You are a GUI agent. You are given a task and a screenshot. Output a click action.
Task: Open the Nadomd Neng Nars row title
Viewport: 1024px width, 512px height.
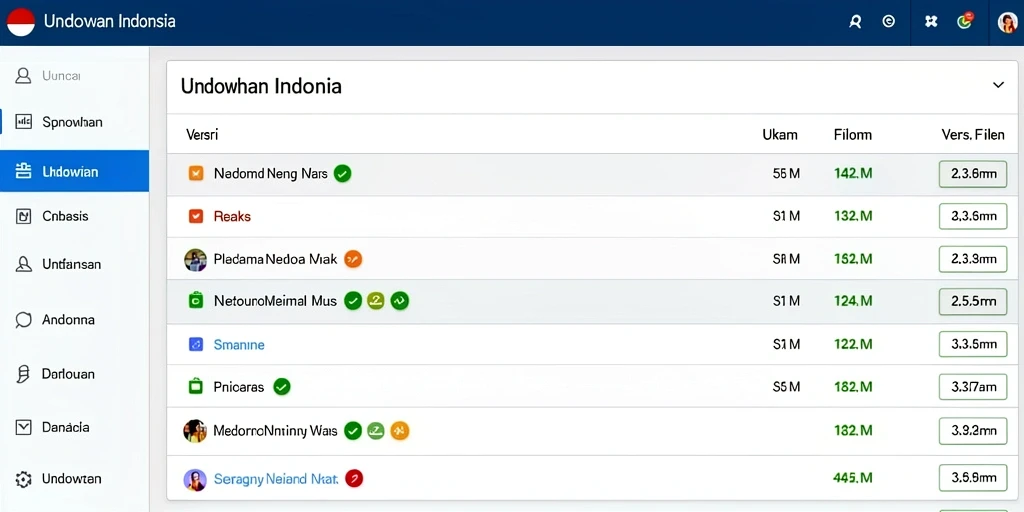[270, 173]
